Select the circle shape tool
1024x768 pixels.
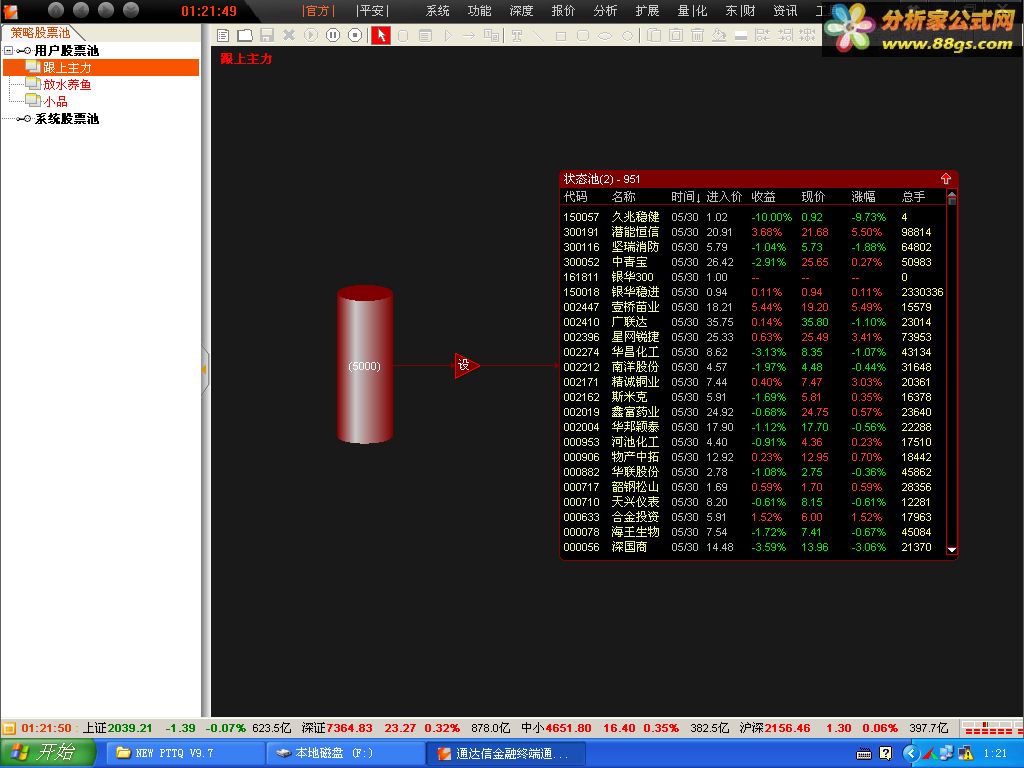[x=628, y=36]
